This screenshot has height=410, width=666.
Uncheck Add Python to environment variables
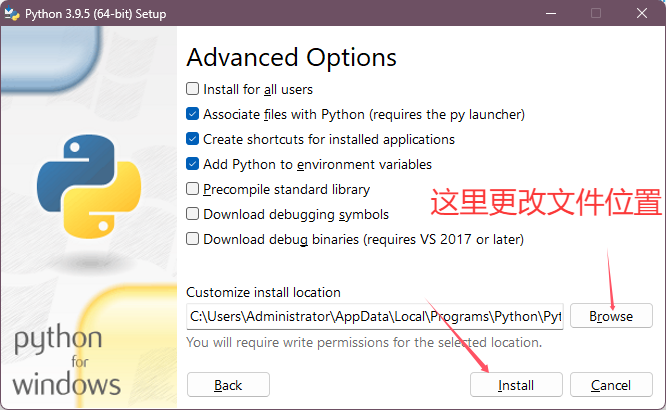193,164
